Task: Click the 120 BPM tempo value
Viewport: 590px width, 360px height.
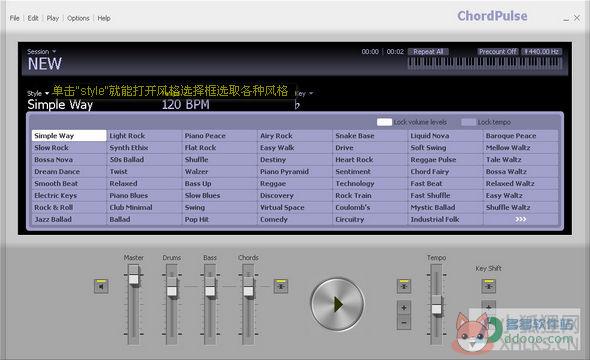Action: tap(186, 105)
